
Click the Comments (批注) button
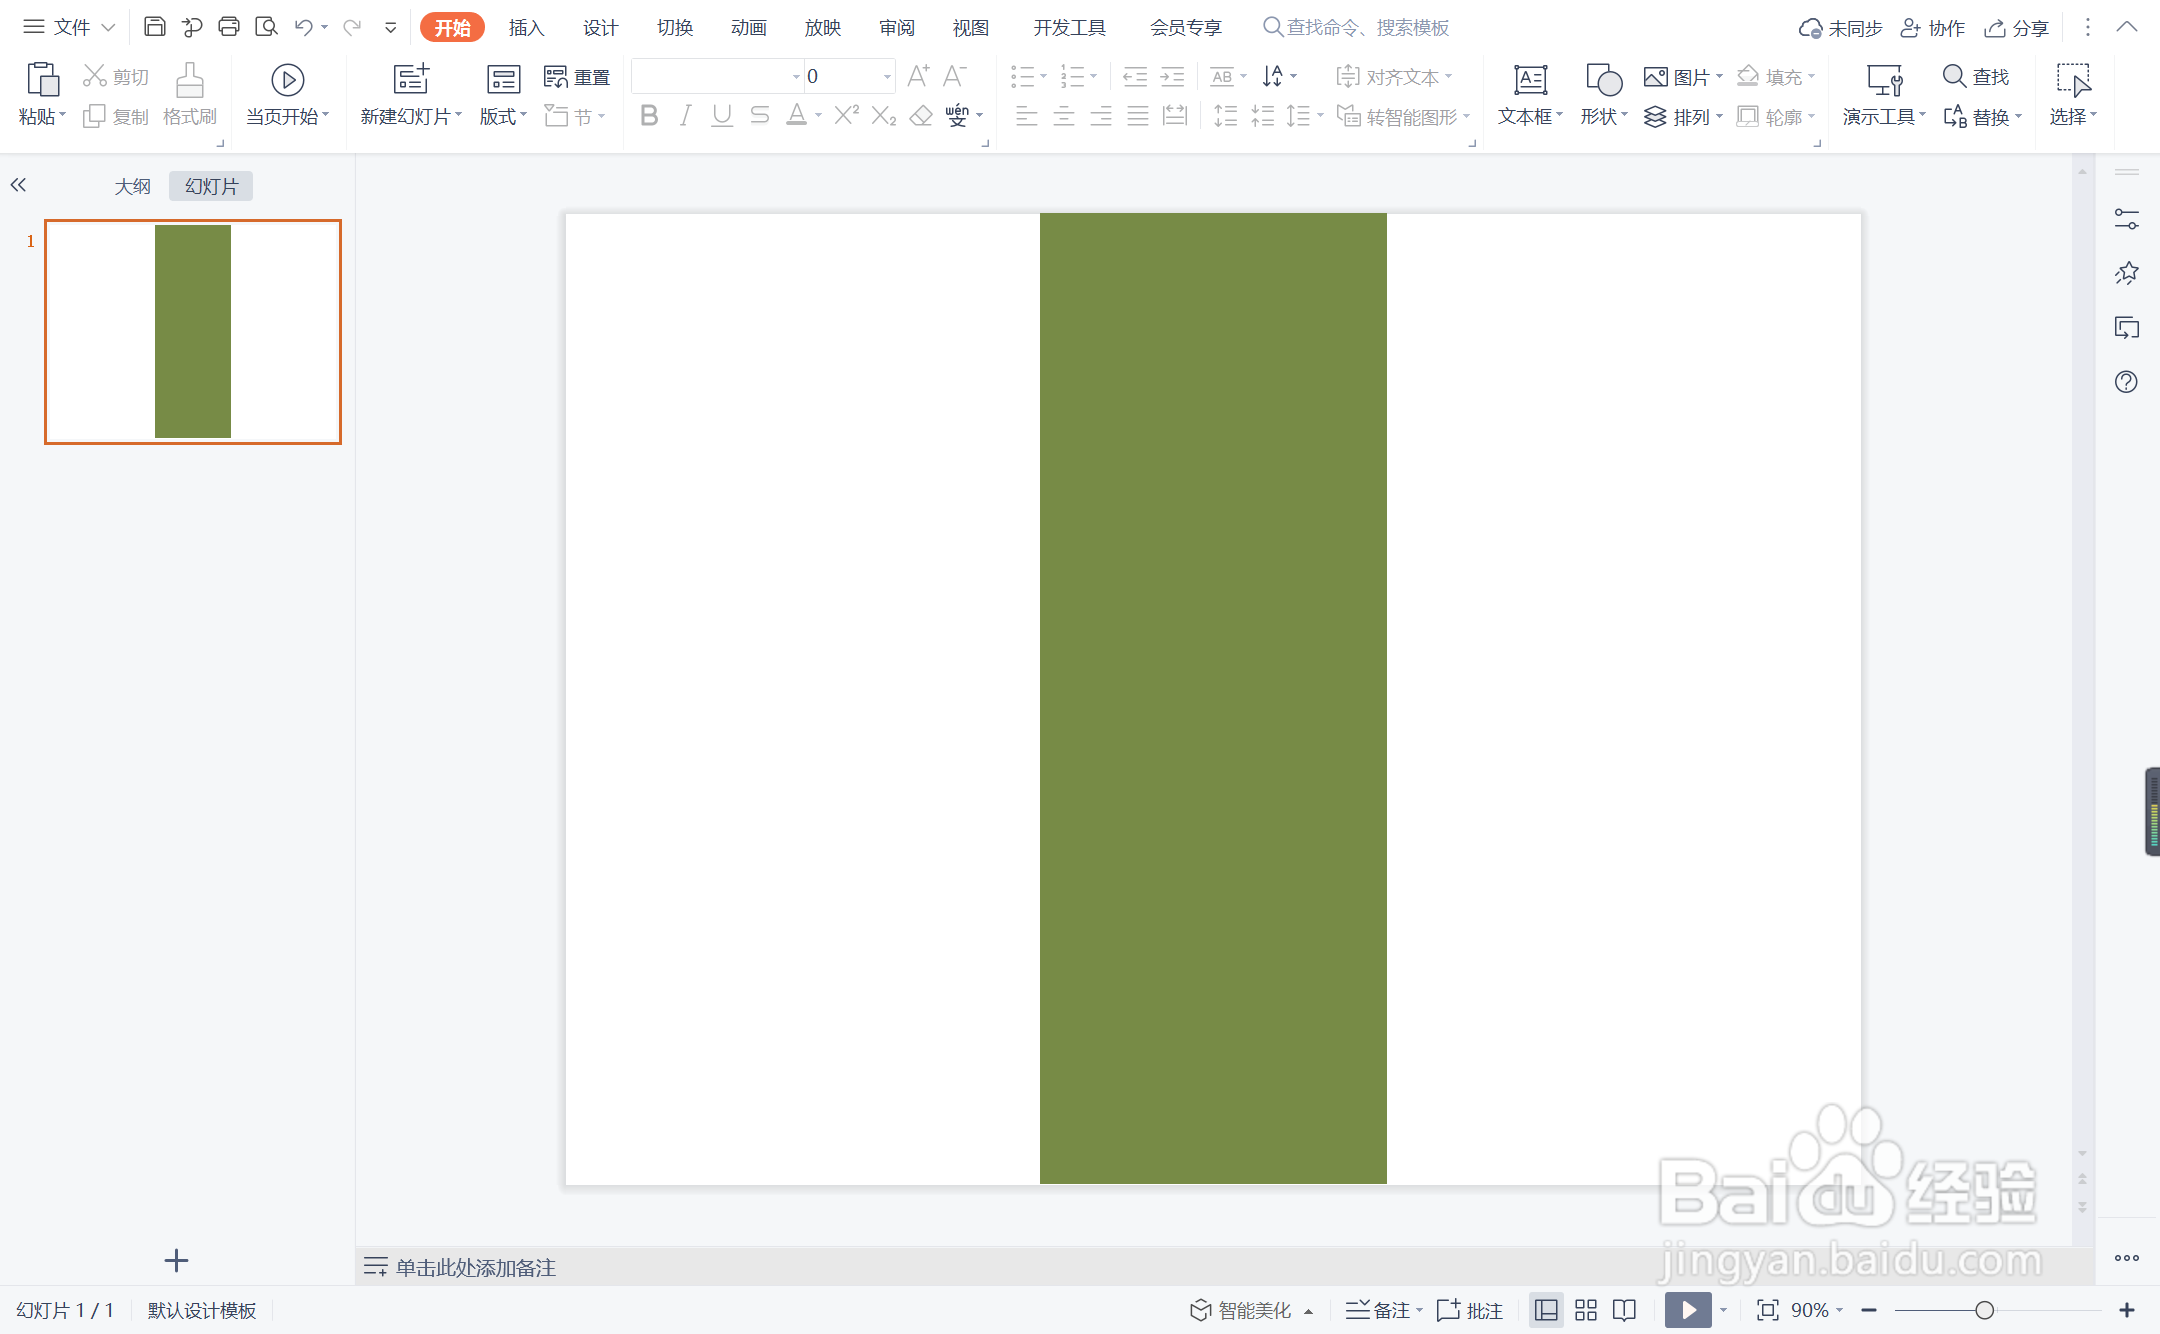click(1470, 1310)
